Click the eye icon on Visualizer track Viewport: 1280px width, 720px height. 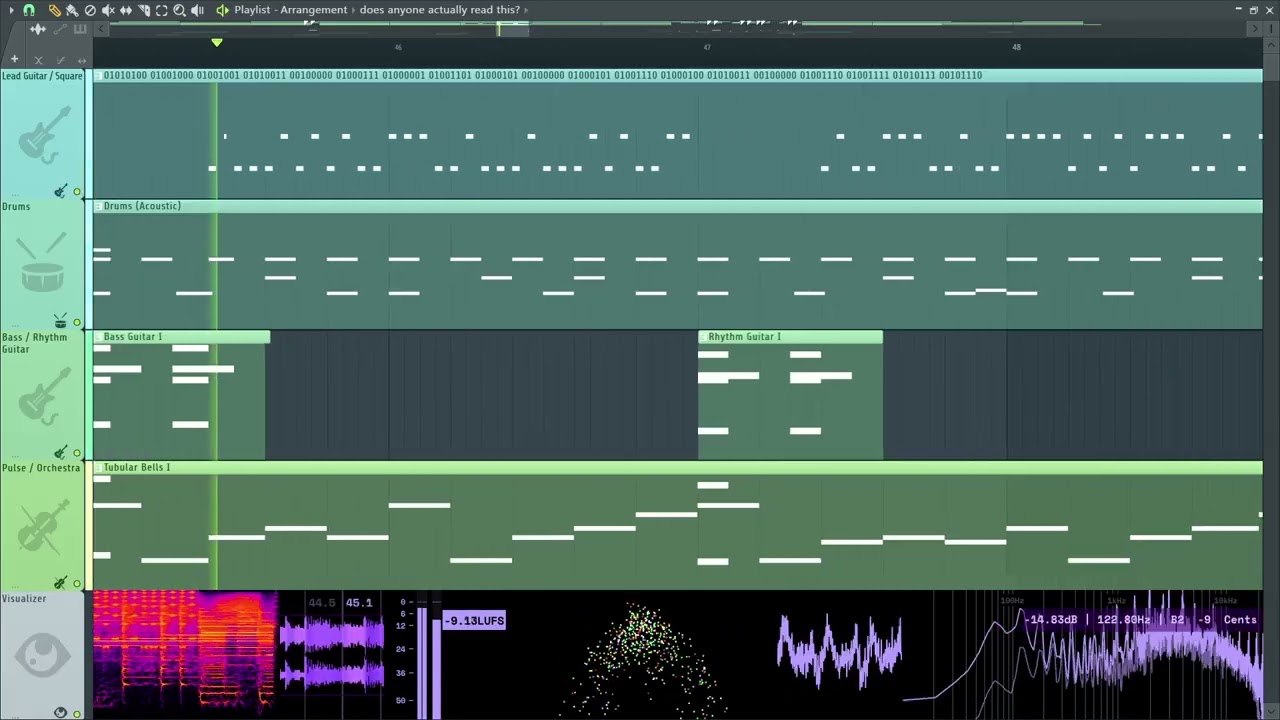43,655
